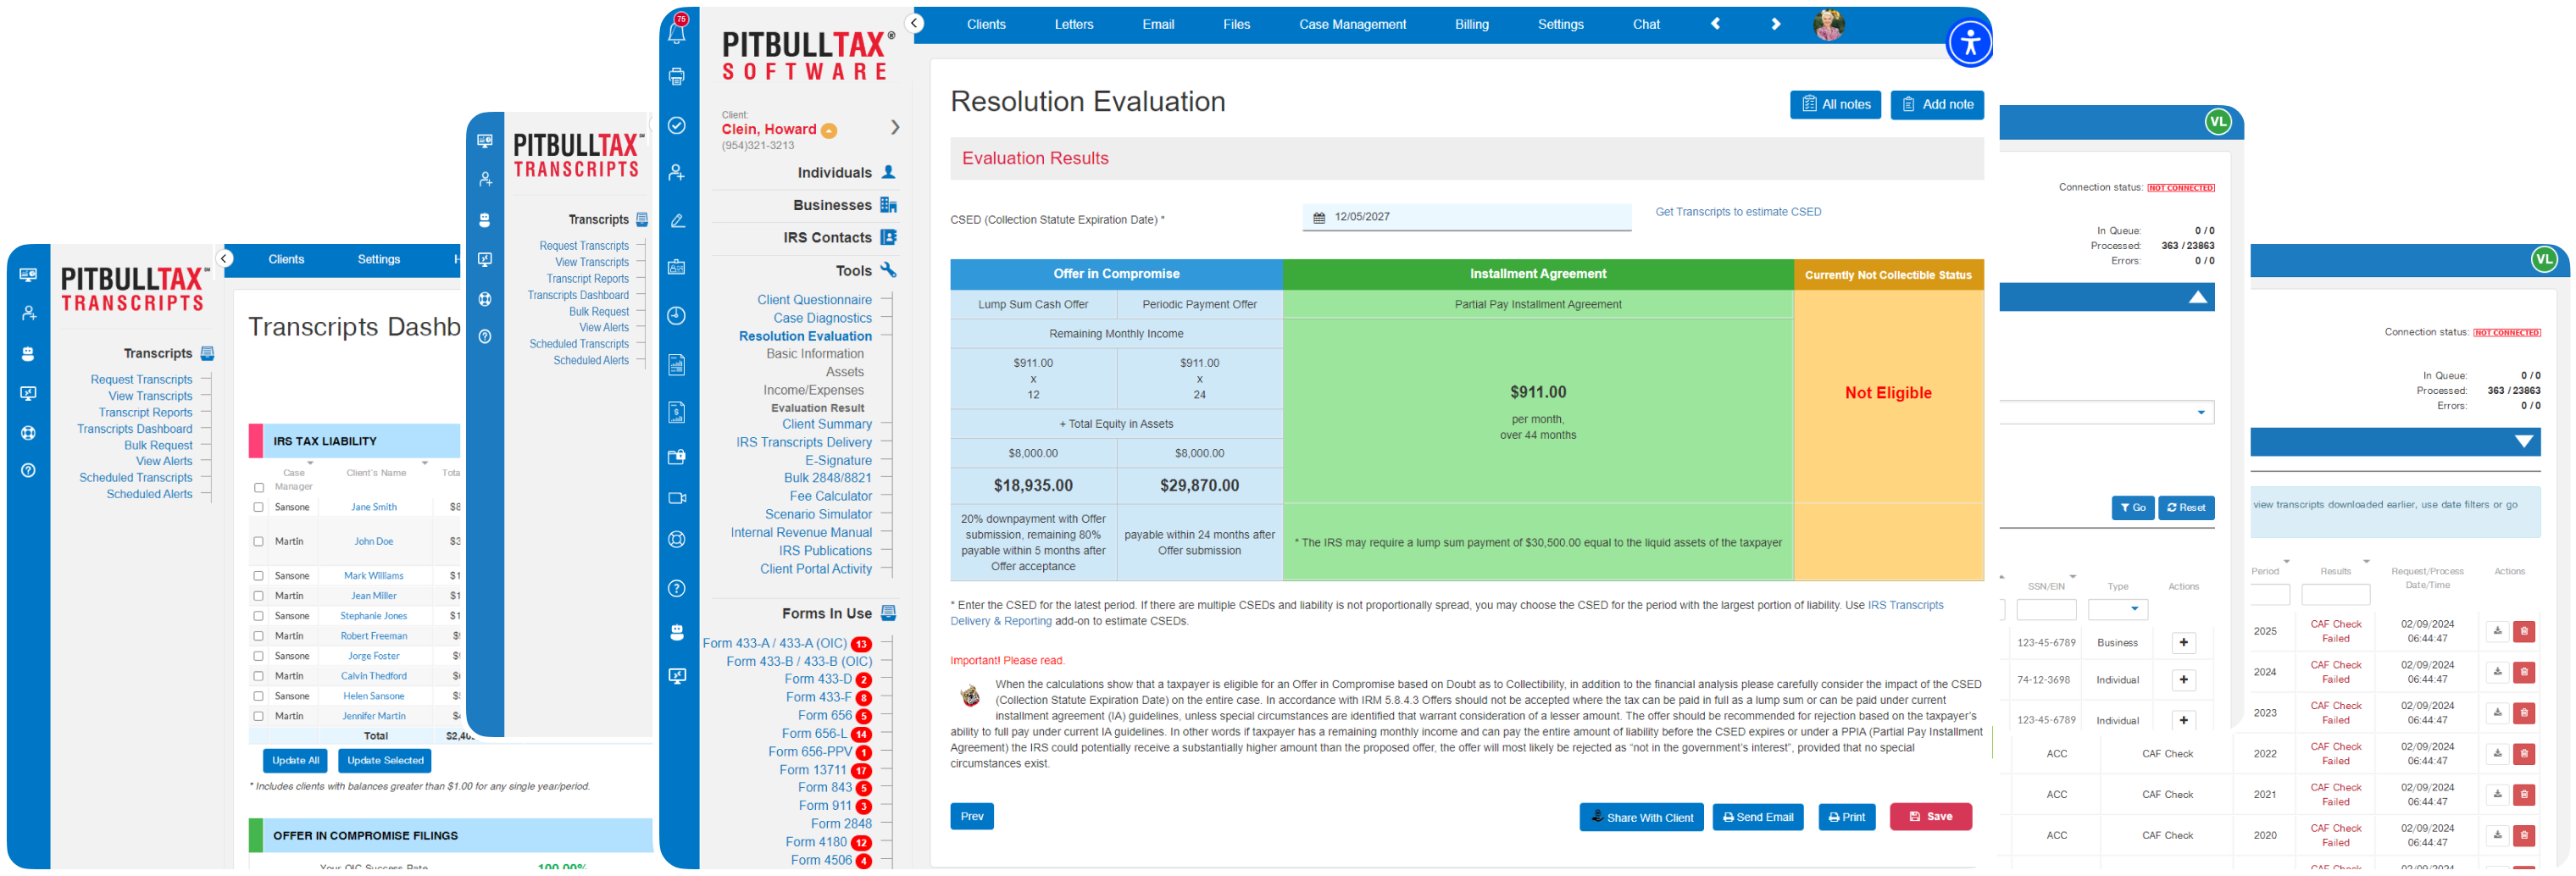Image resolution: width=2576 pixels, height=876 pixels.
Task: Click the robot icon in main PitbullTax Software sidebar
Action: coord(677,633)
